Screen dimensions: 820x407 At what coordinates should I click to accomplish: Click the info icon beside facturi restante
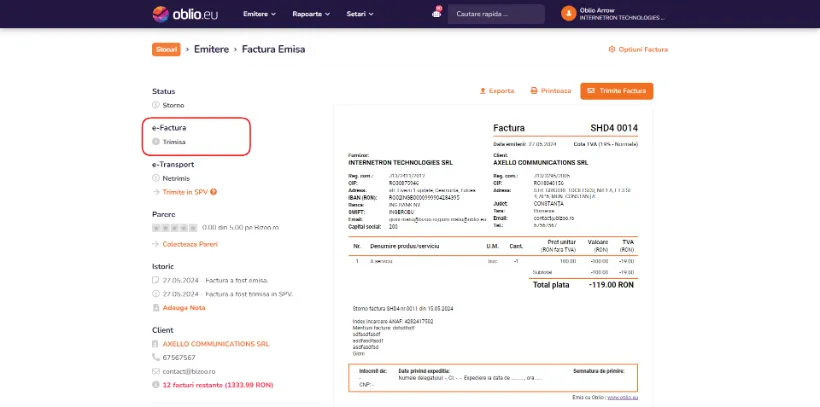click(155, 385)
